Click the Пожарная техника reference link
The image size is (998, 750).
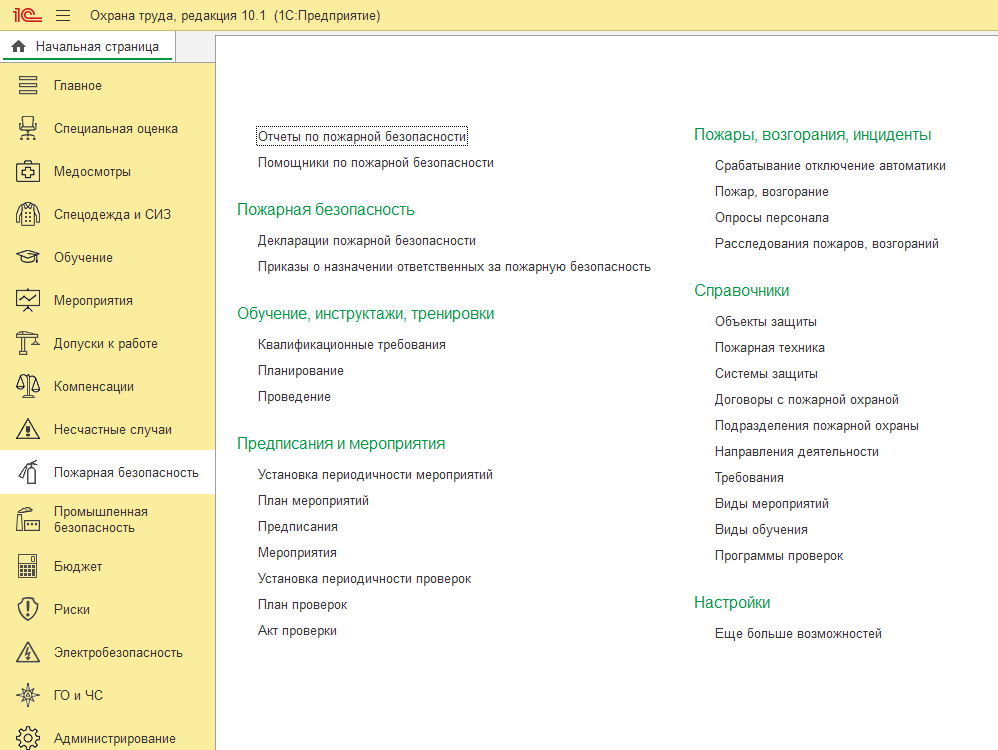pos(770,348)
